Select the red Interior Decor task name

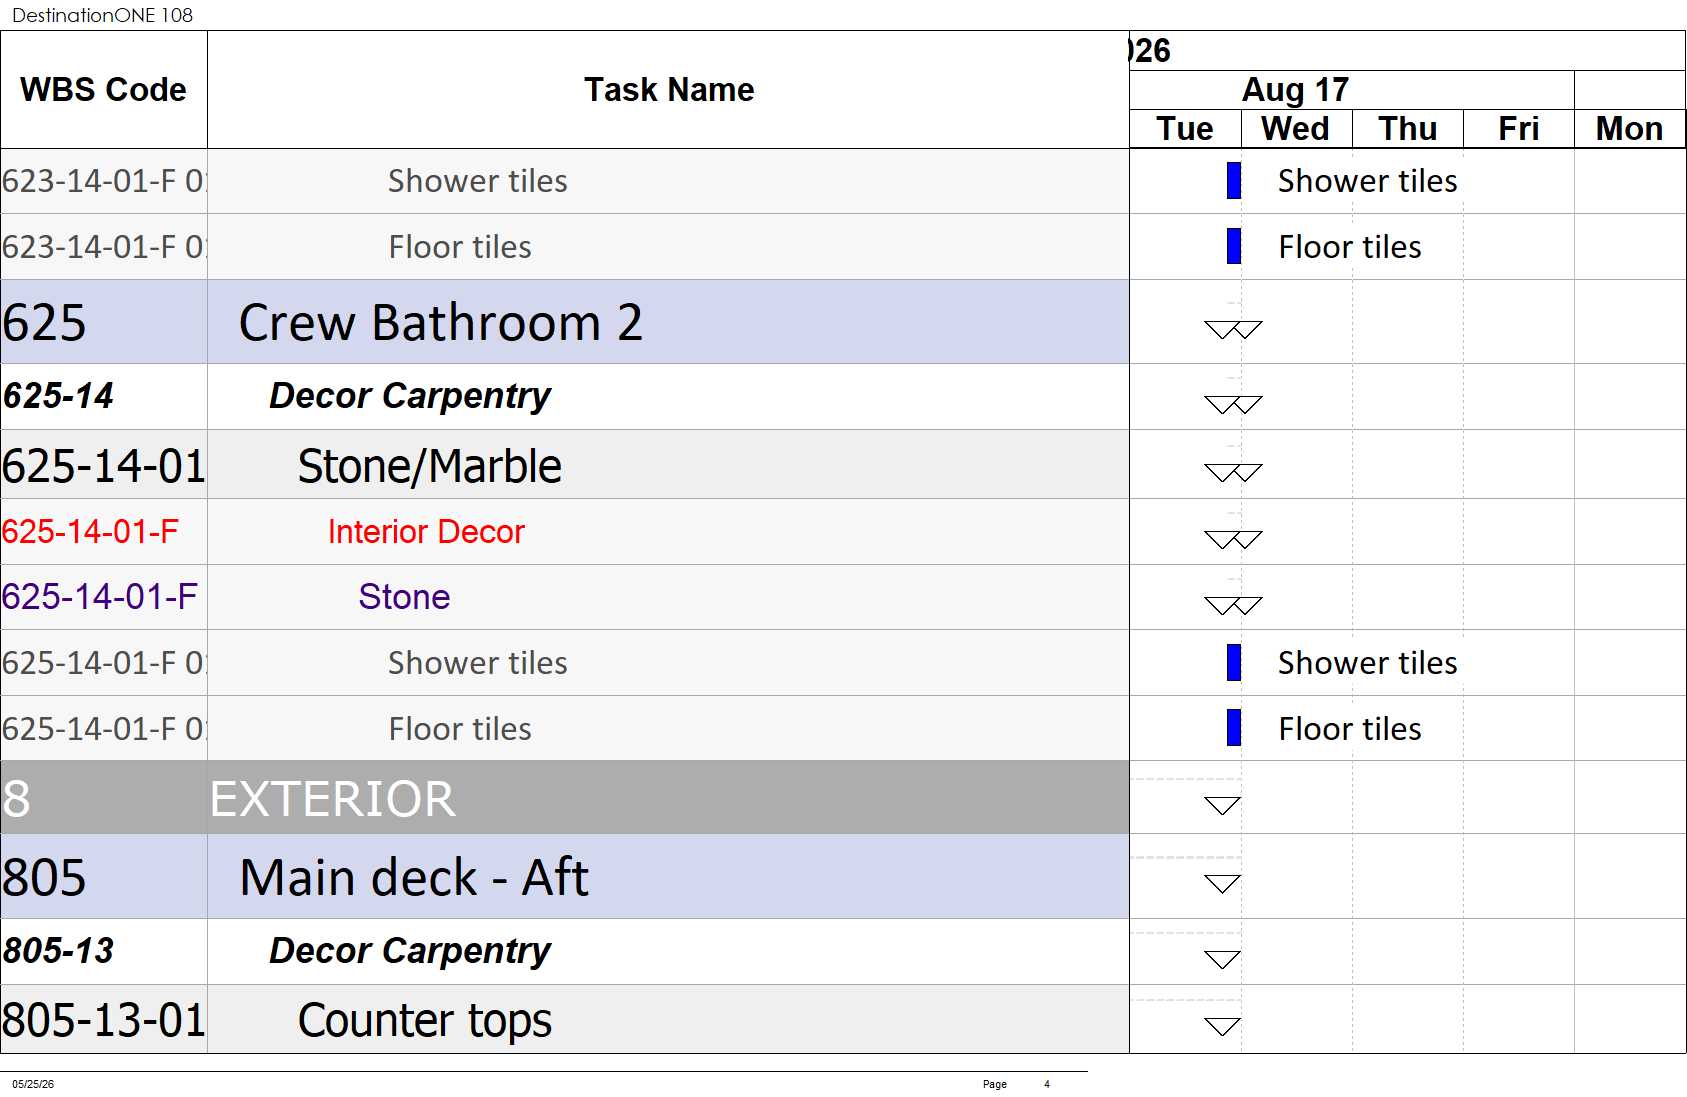pos(426,532)
